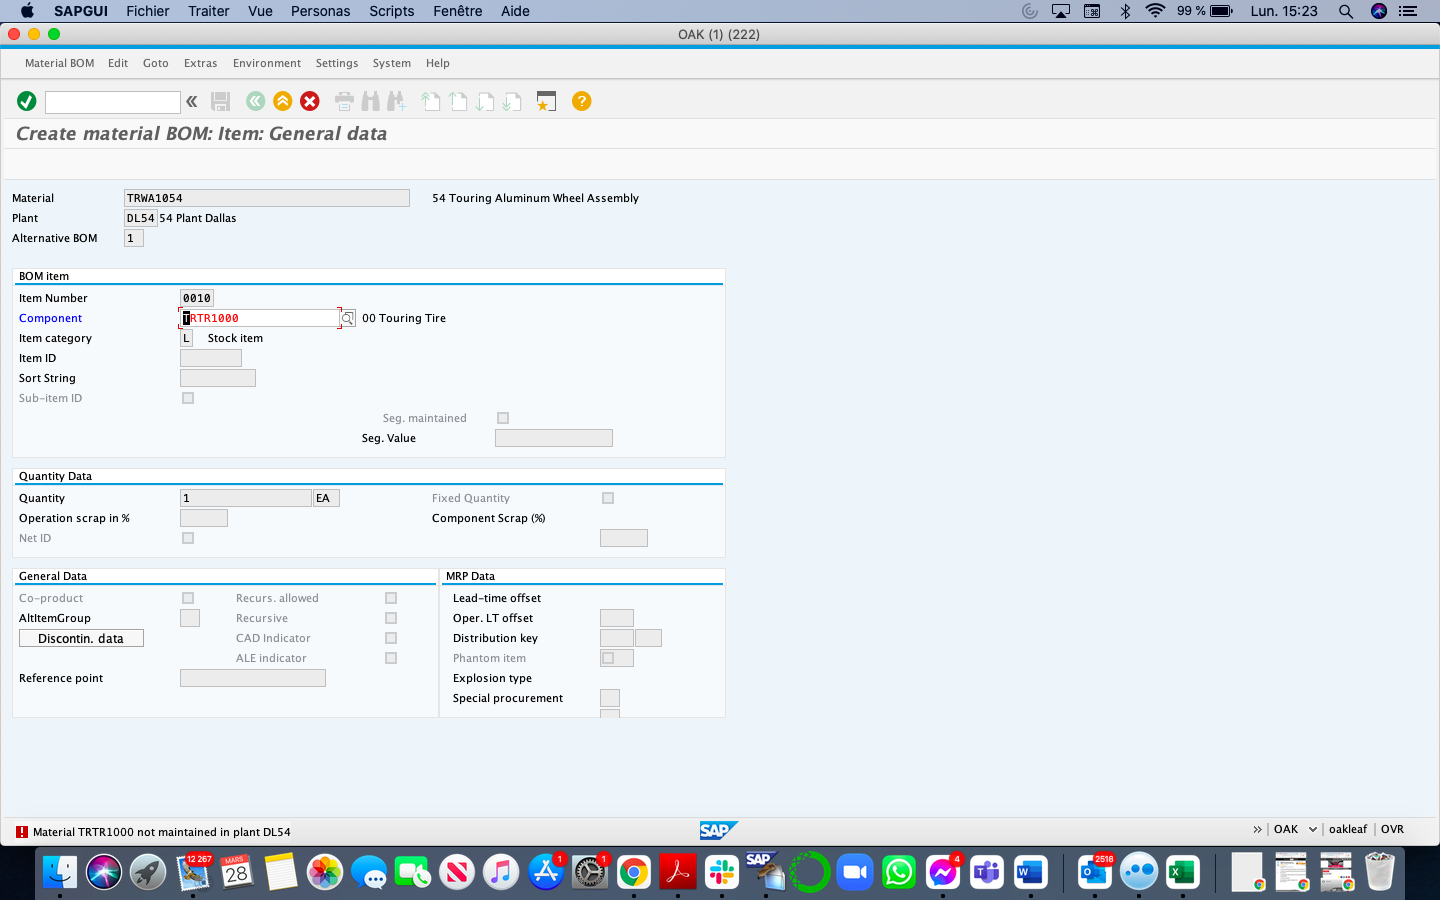Open the Environment menu

point(267,63)
